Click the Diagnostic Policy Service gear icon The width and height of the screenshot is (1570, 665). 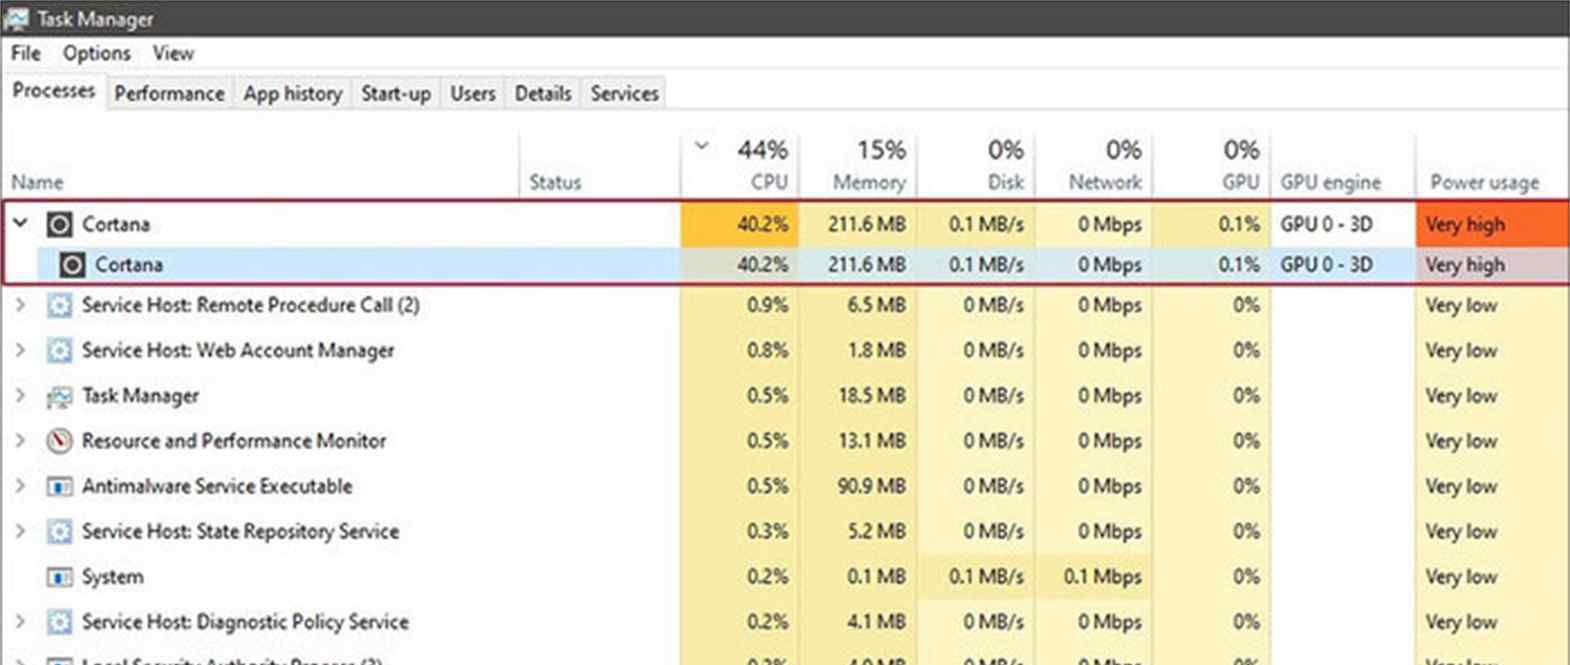(60, 622)
